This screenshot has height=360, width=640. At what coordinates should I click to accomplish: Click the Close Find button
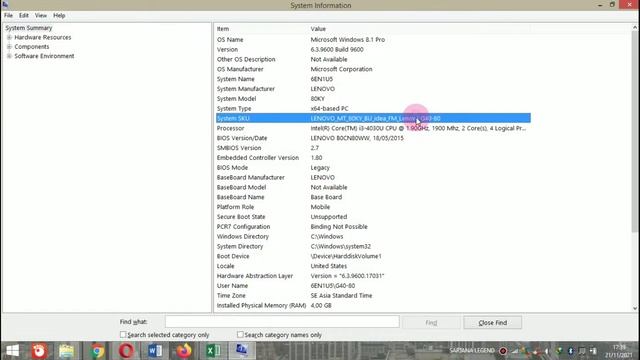click(x=493, y=322)
